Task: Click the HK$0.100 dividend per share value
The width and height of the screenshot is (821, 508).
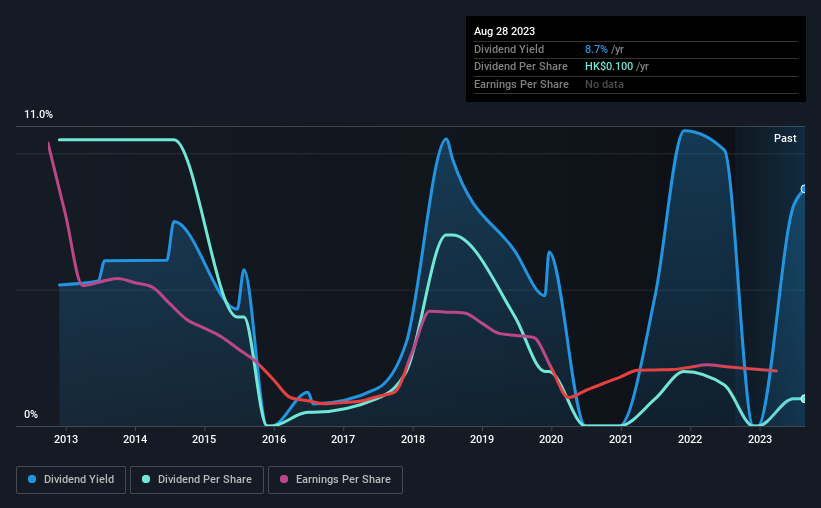Action: tap(609, 67)
